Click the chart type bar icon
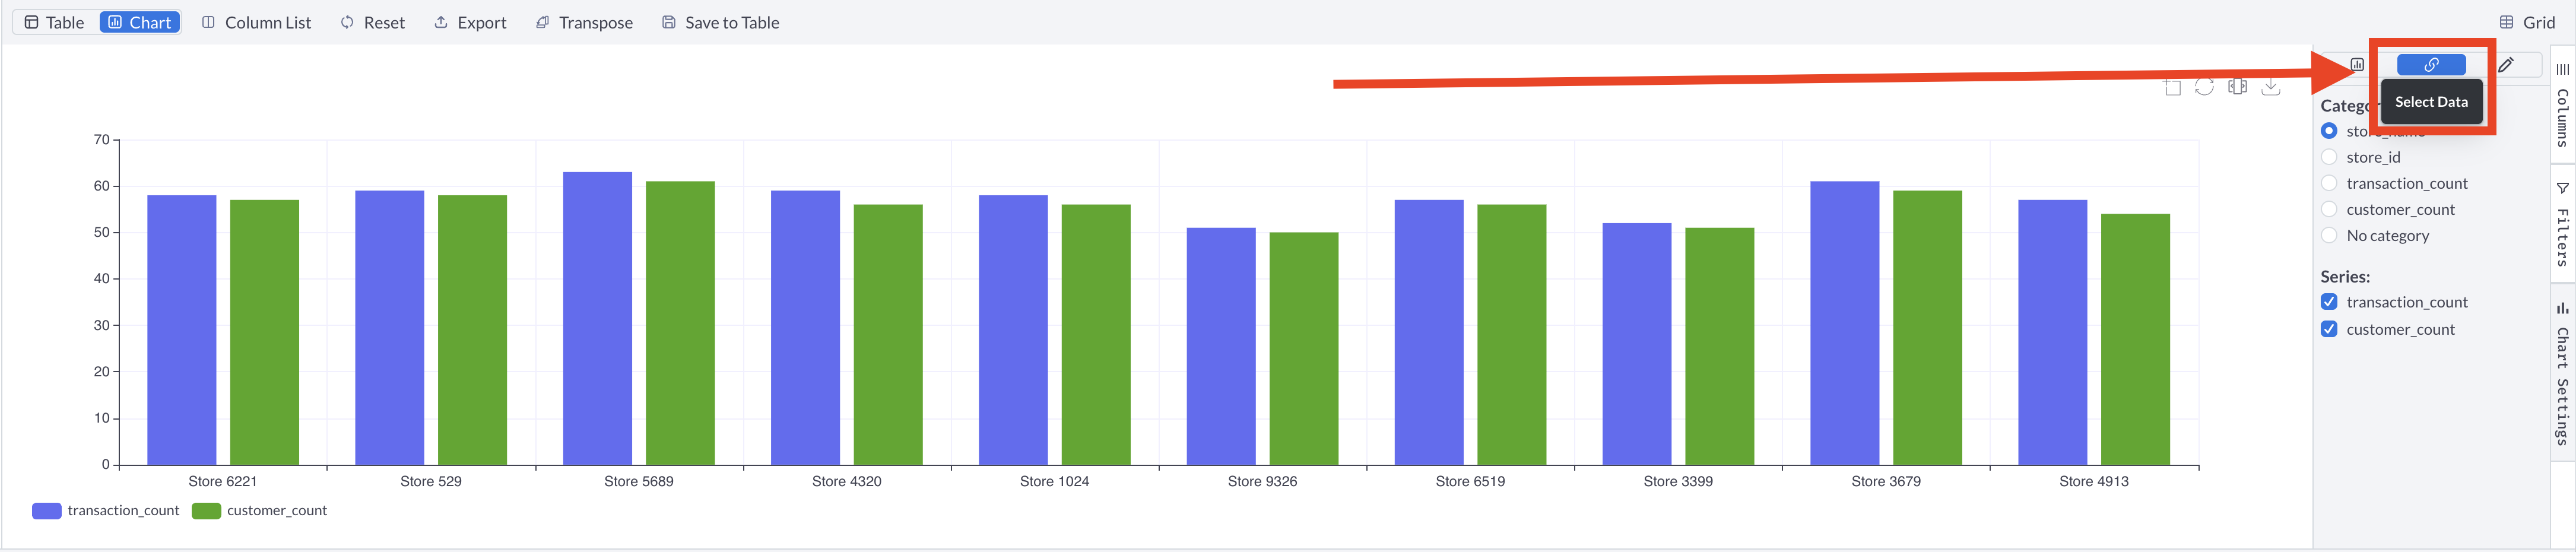Image resolution: width=2576 pixels, height=552 pixels. point(2357,65)
